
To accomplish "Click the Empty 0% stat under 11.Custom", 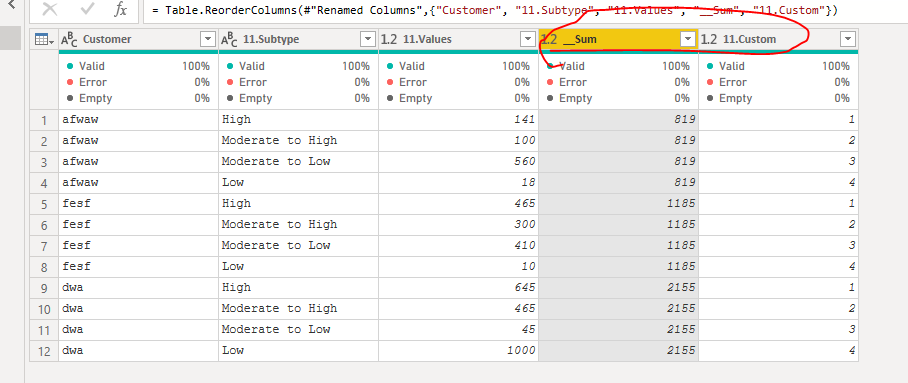I will [x=778, y=99].
